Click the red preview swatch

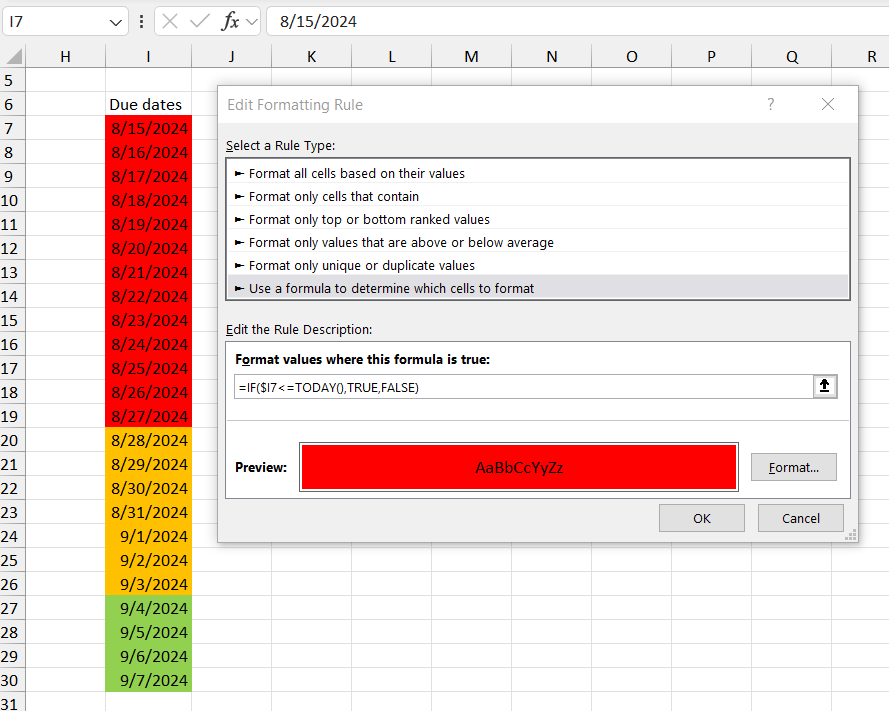click(519, 467)
